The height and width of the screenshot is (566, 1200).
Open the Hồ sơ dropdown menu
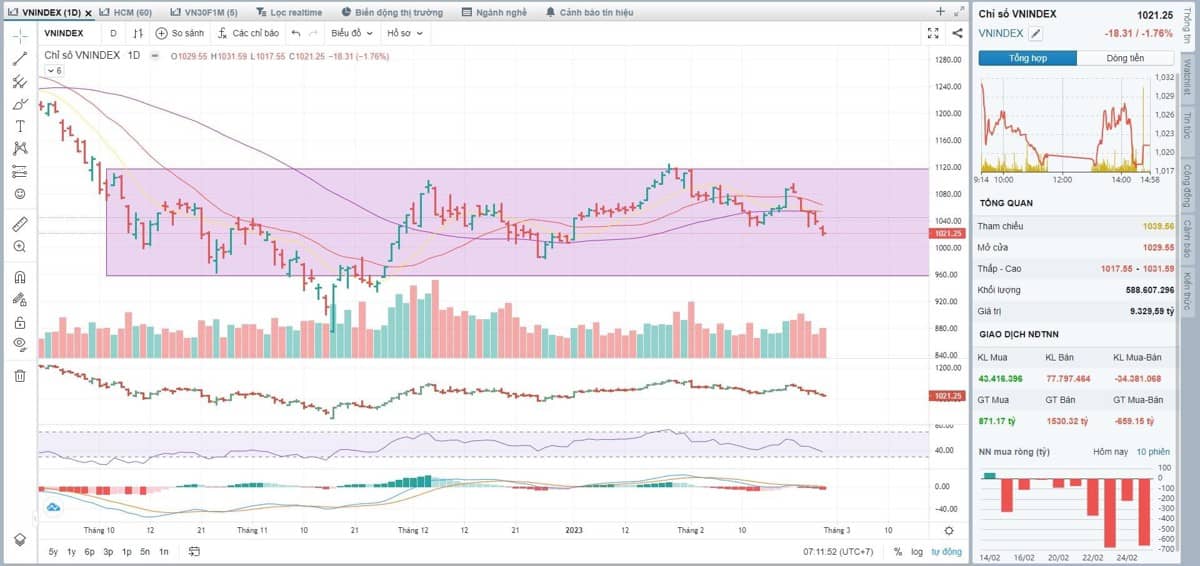point(405,33)
